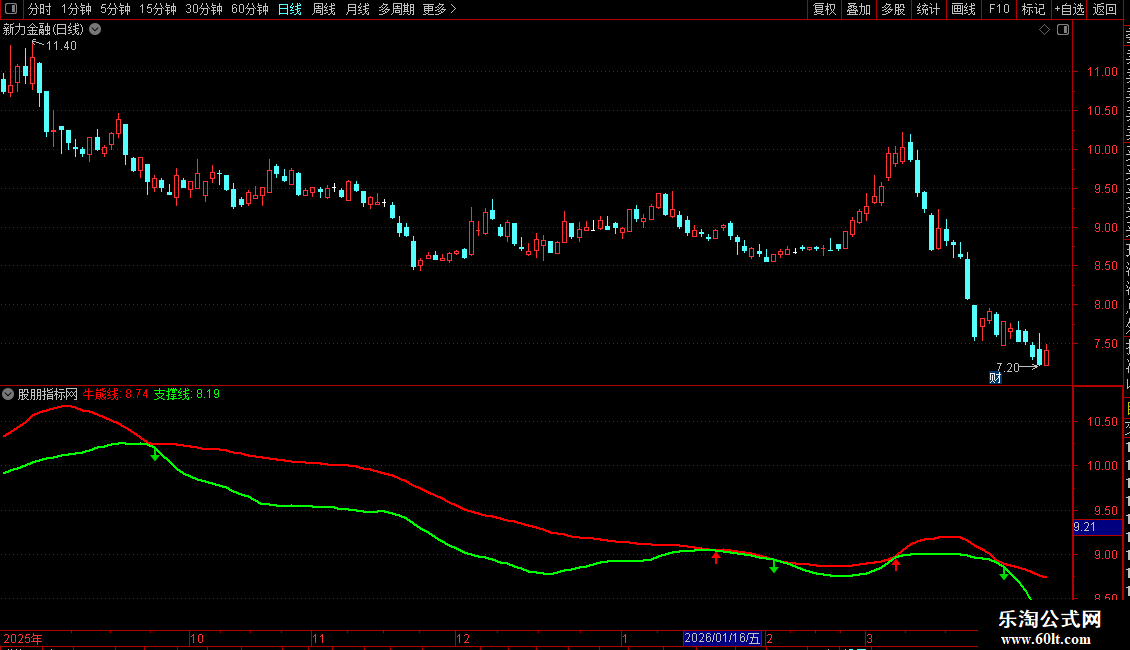Viewport: 1130px width, 650px height.
Task: Toggle the left sidebar panel icon
Action: tap(11, 9)
